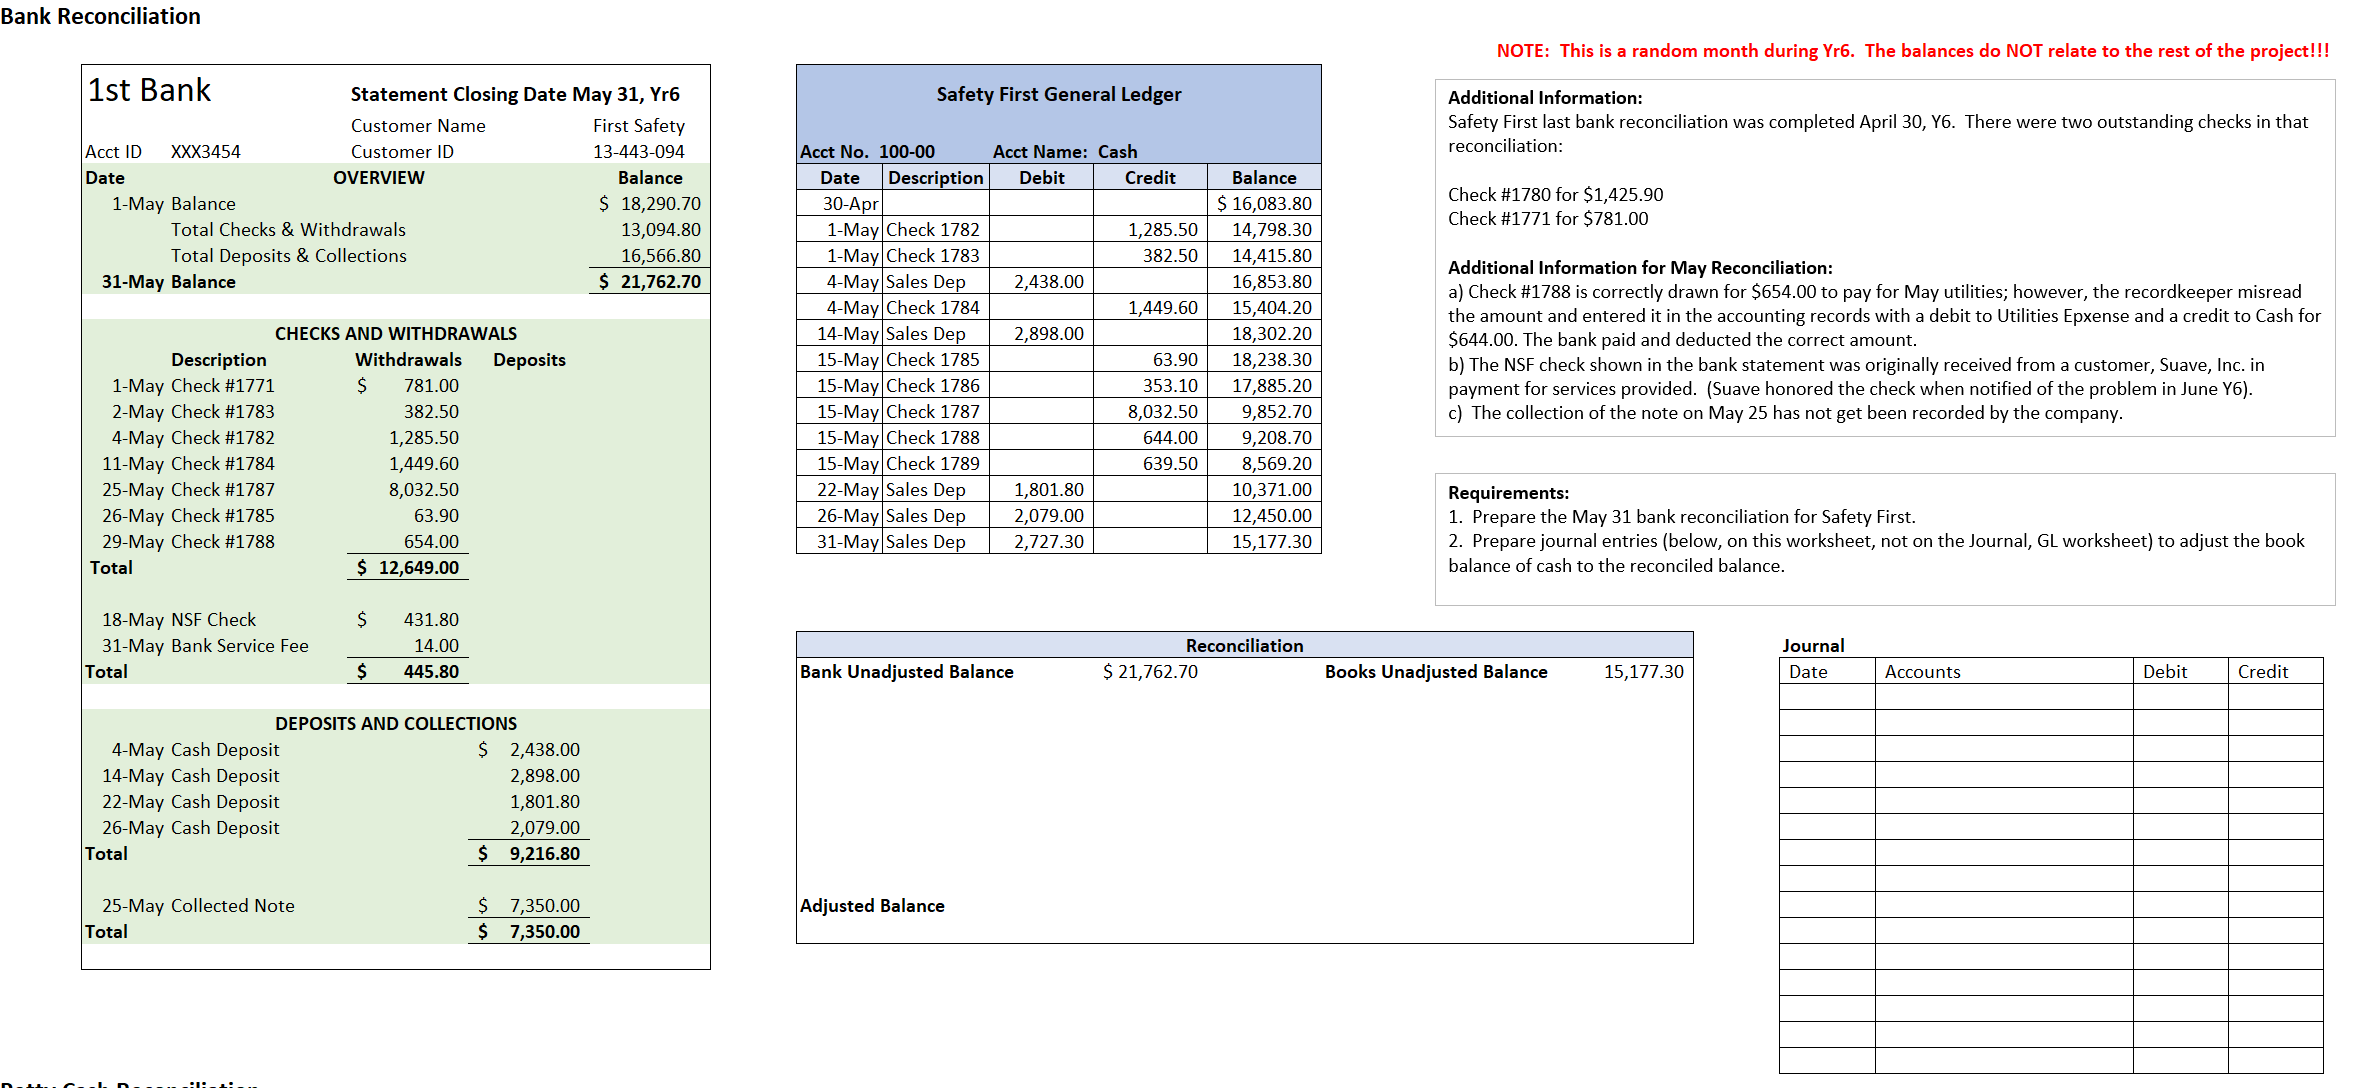Click the Check 1788 row in the ledger
Screen dimensions: 2376x1088
point(933,437)
